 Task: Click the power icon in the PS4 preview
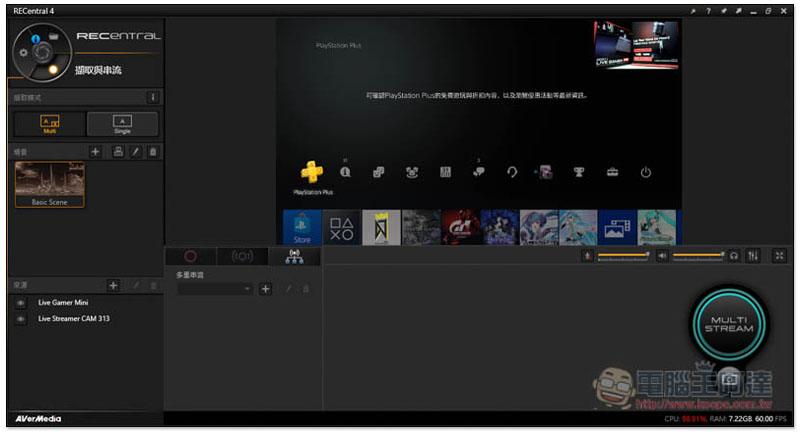point(645,172)
